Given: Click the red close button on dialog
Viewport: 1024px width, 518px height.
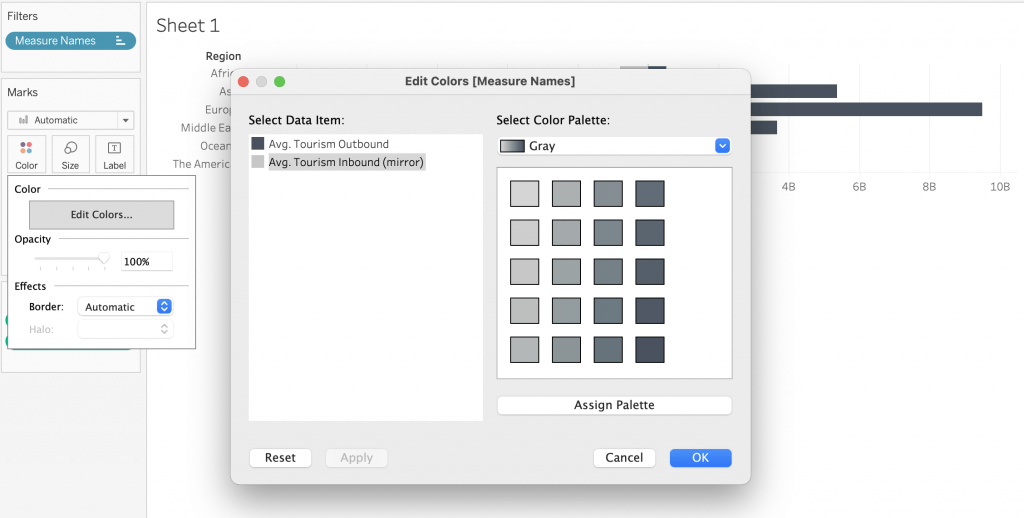Looking at the screenshot, I should (x=243, y=81).
